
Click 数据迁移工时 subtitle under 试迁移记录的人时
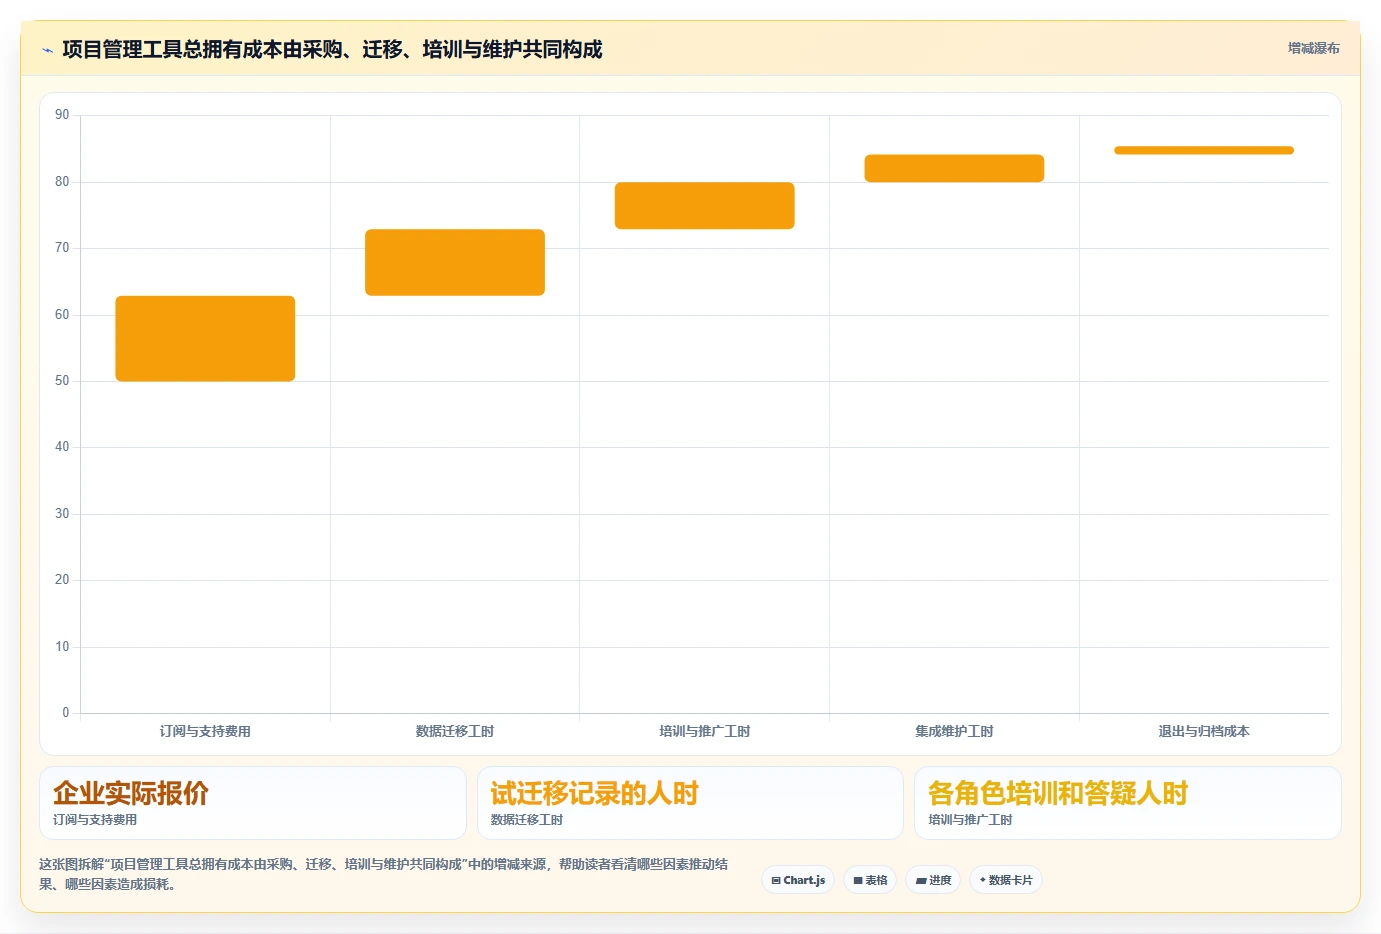(x=527, y=820)
